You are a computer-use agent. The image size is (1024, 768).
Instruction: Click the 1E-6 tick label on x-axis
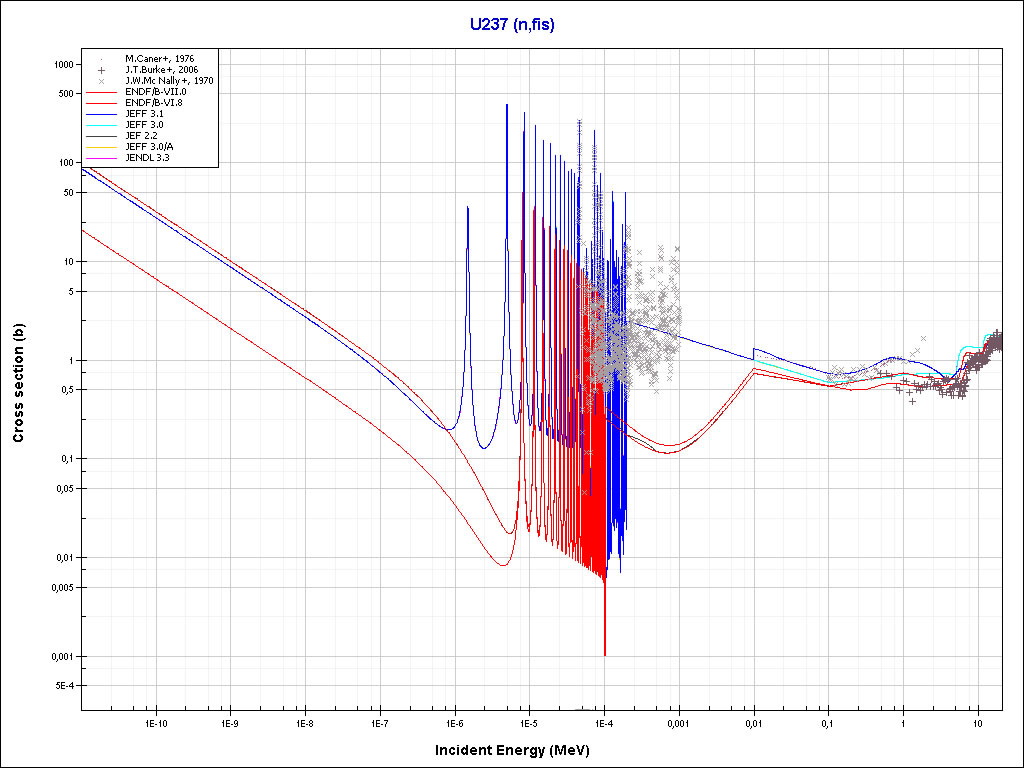pos(454,722)
